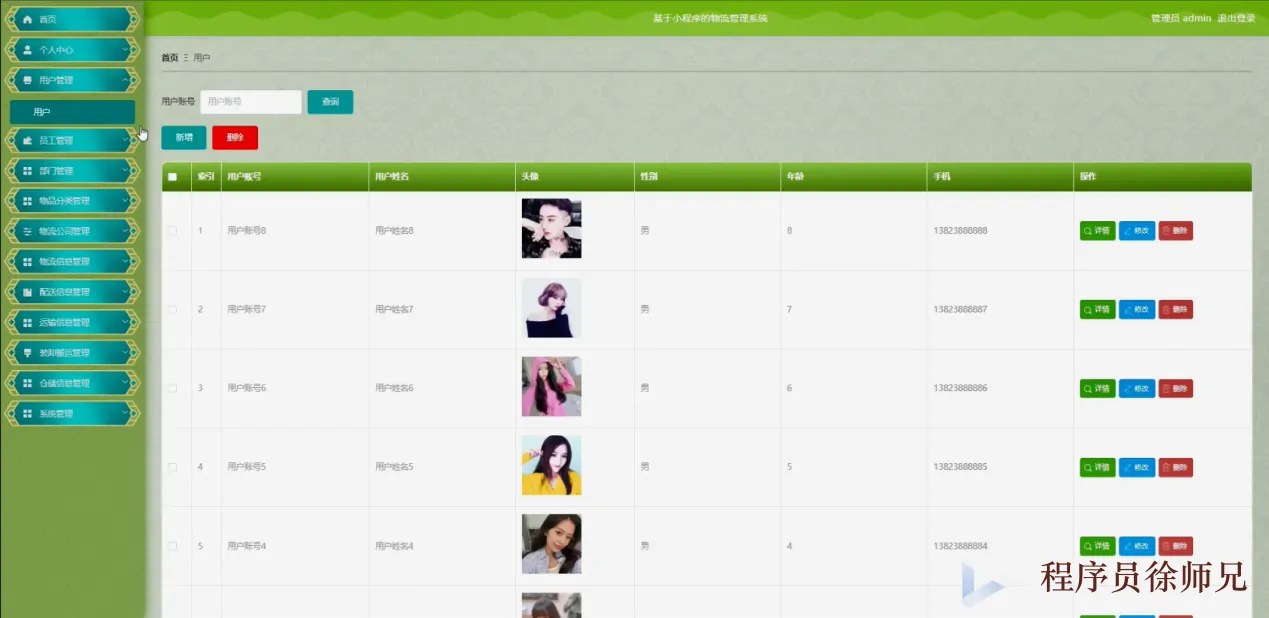Click the 查询 search button
The width and height of the screenshot is (1269, 618).
coord(330,102)
